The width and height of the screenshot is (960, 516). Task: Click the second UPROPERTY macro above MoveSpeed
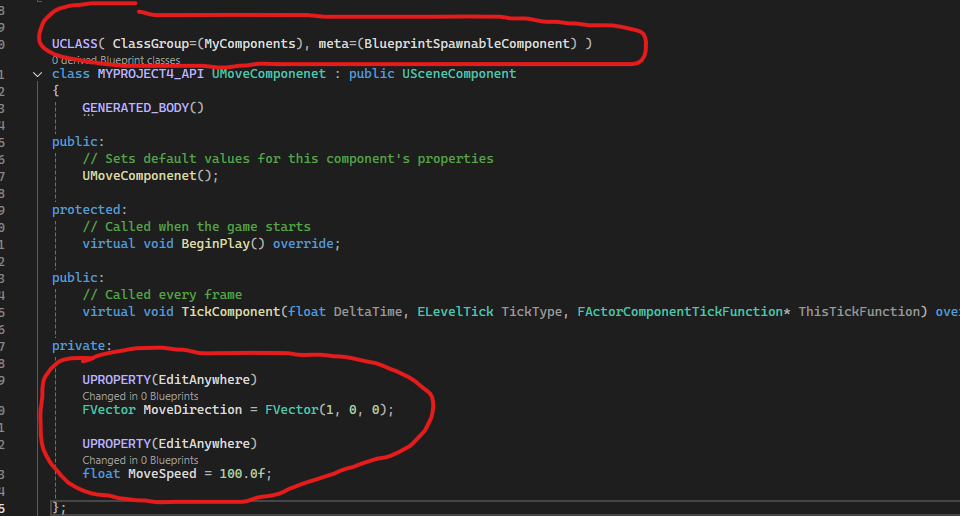pos(169,443)
